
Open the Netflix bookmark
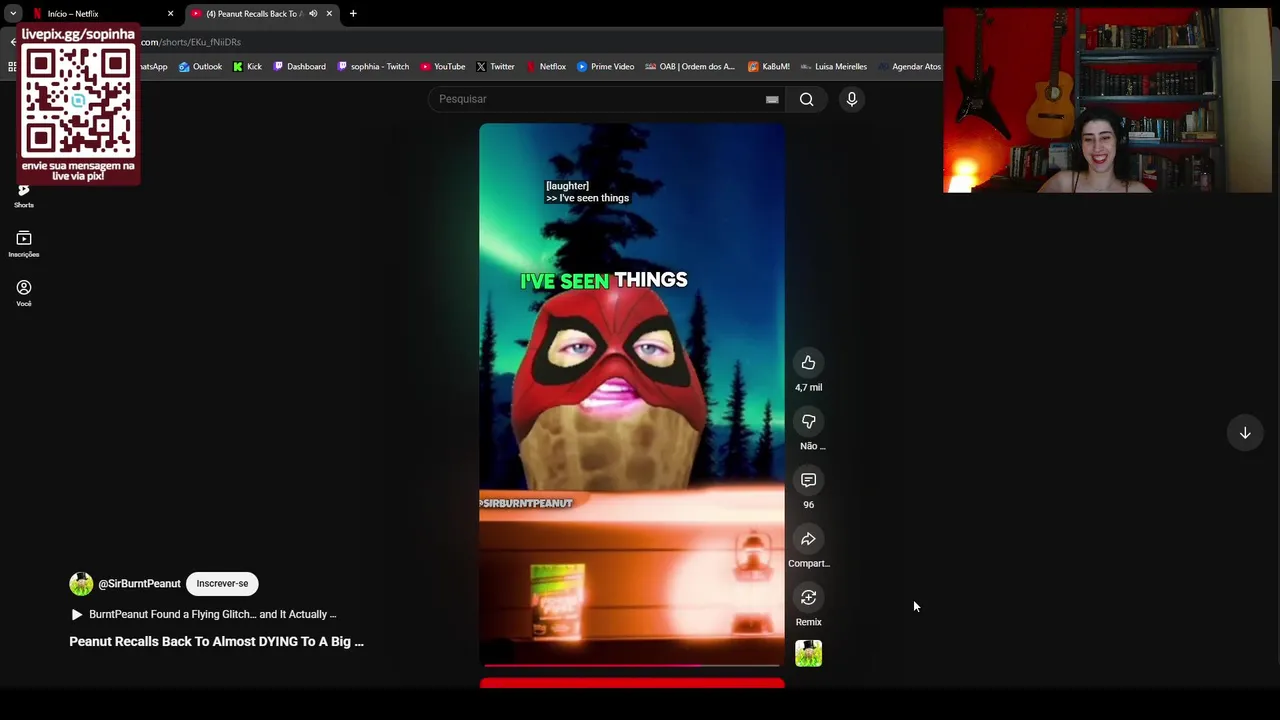(546, 67)
